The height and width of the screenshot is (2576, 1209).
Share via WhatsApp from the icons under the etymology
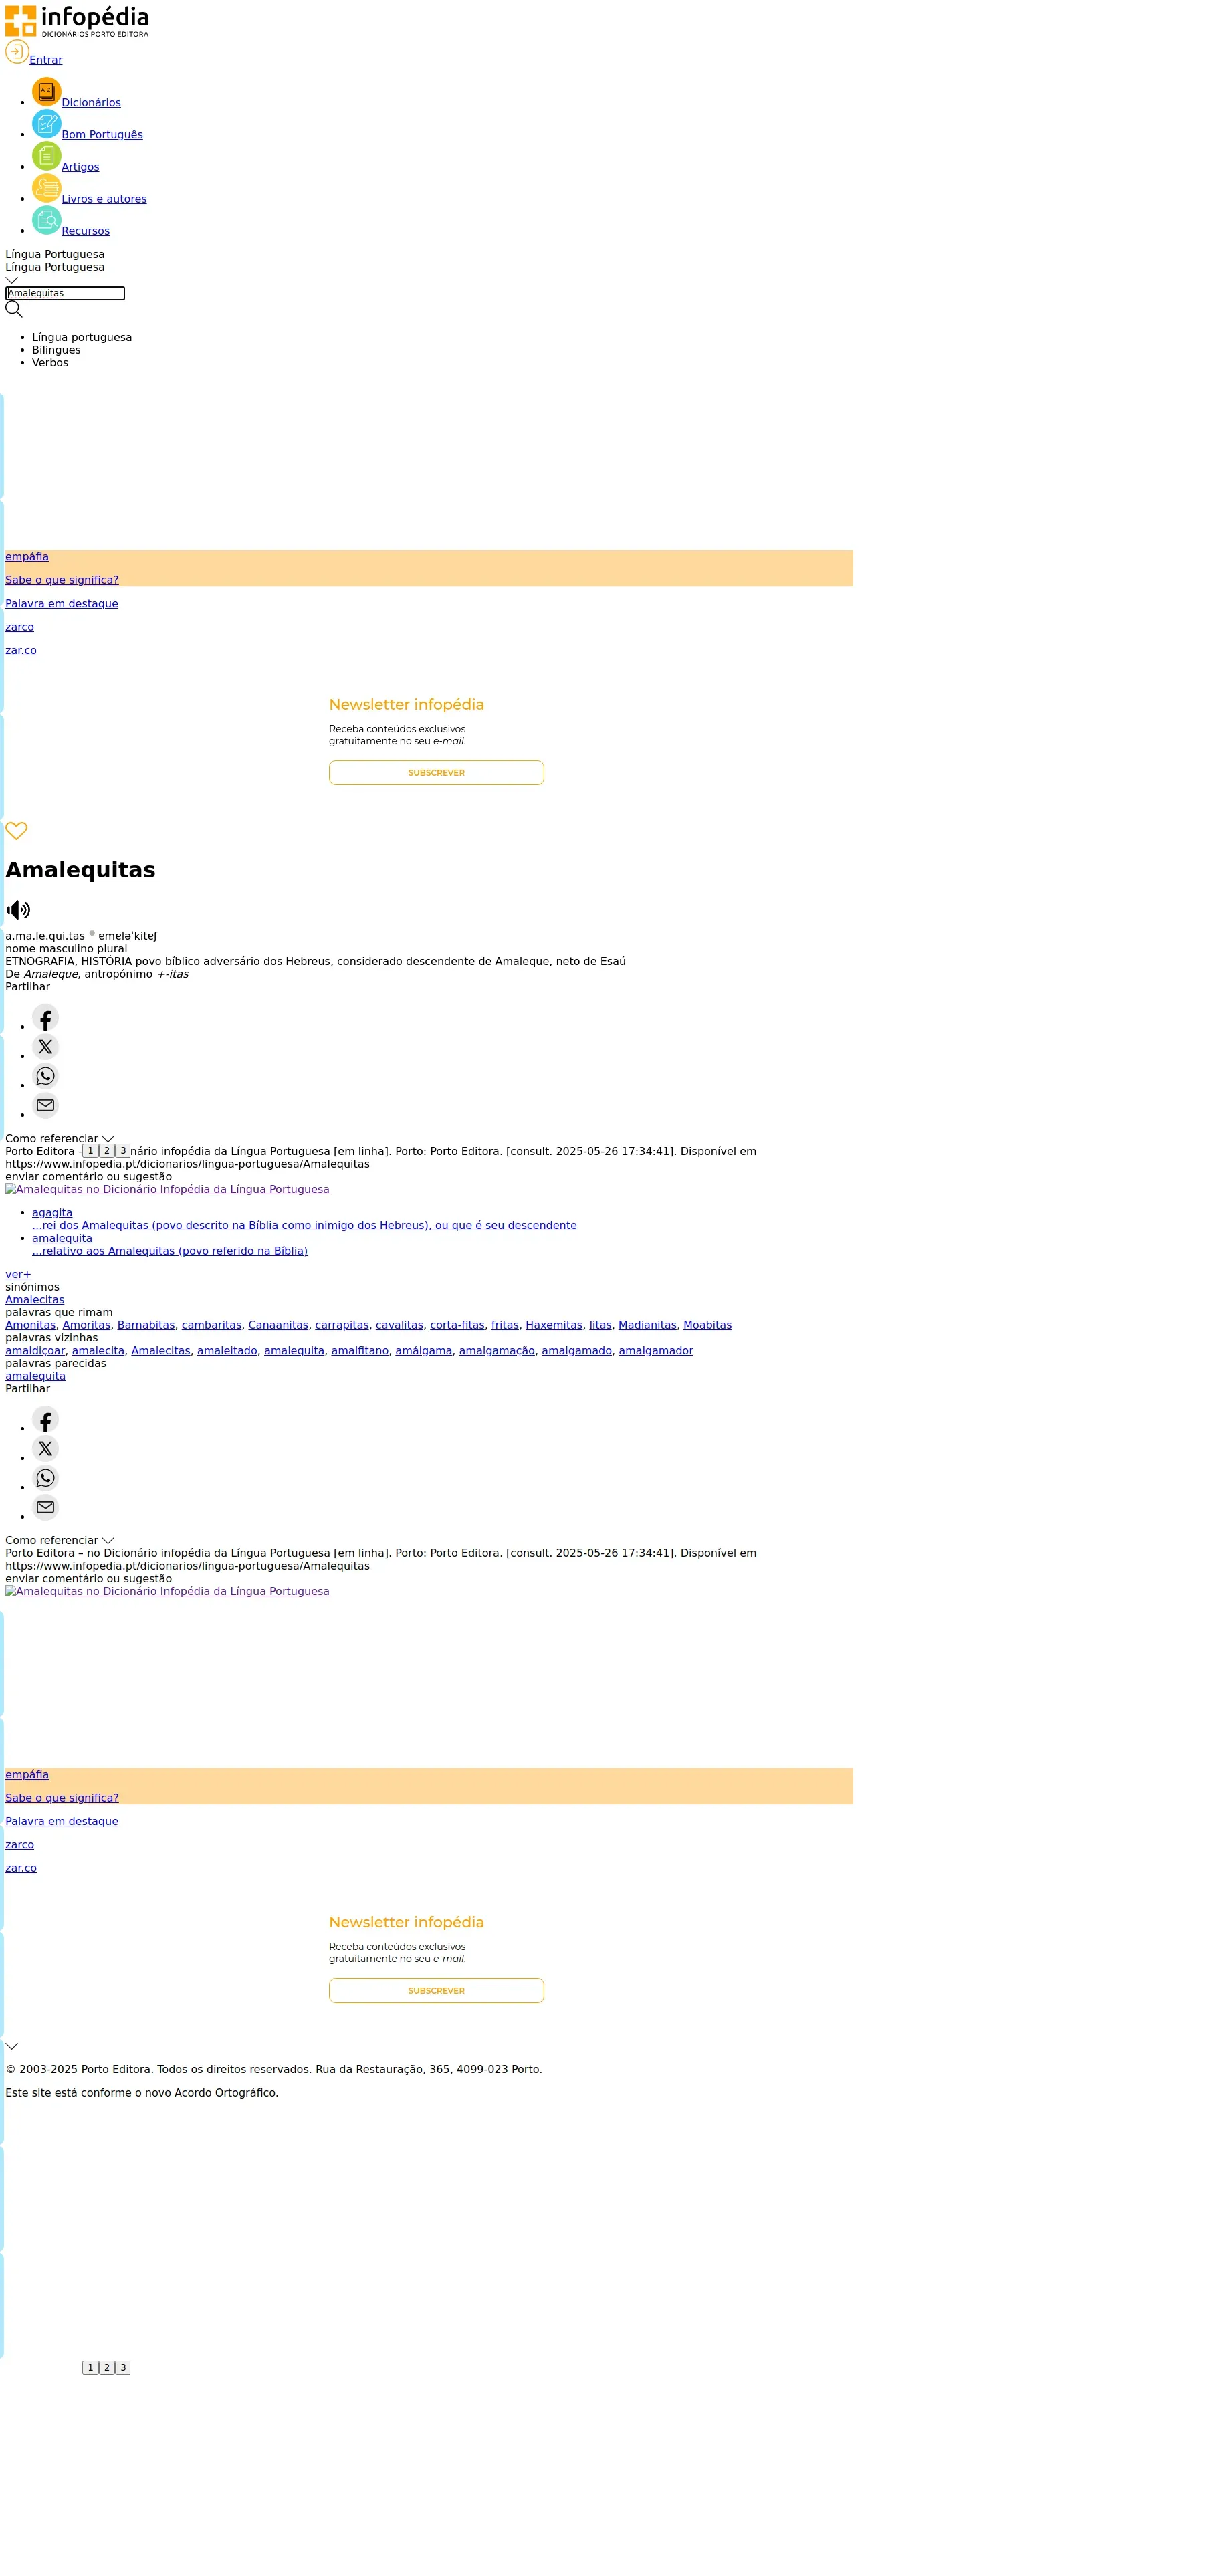[45, 1076]
